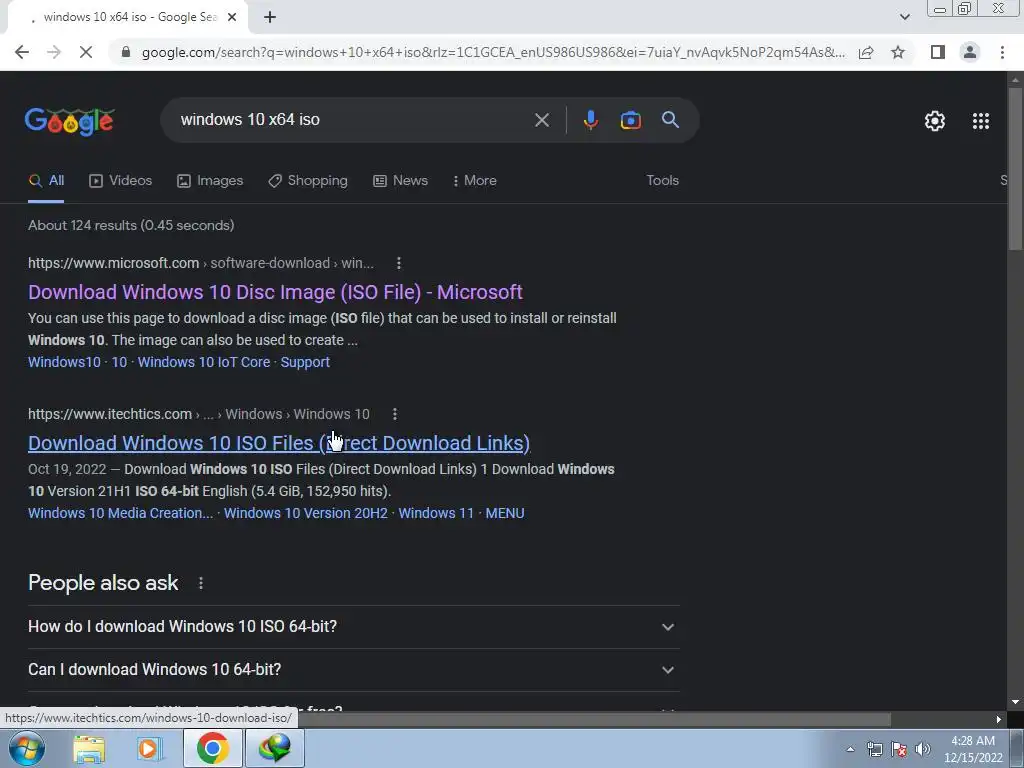Image resolution: width=1024 pixels, height=768 pixels.
Task: Open search Tools options
Action: pos(662,181)
